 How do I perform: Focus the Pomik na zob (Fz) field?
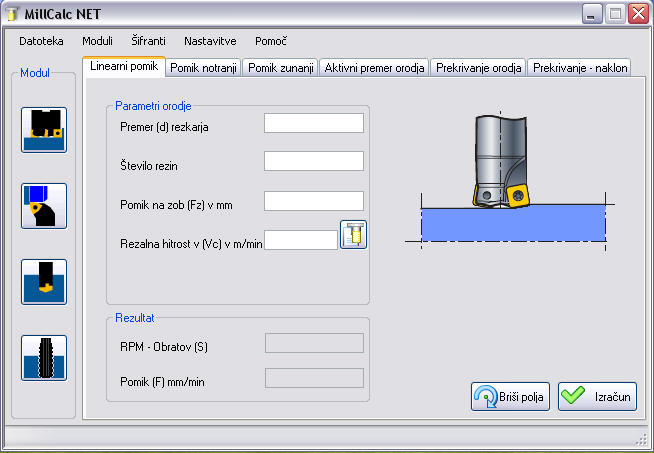[314, 201]
